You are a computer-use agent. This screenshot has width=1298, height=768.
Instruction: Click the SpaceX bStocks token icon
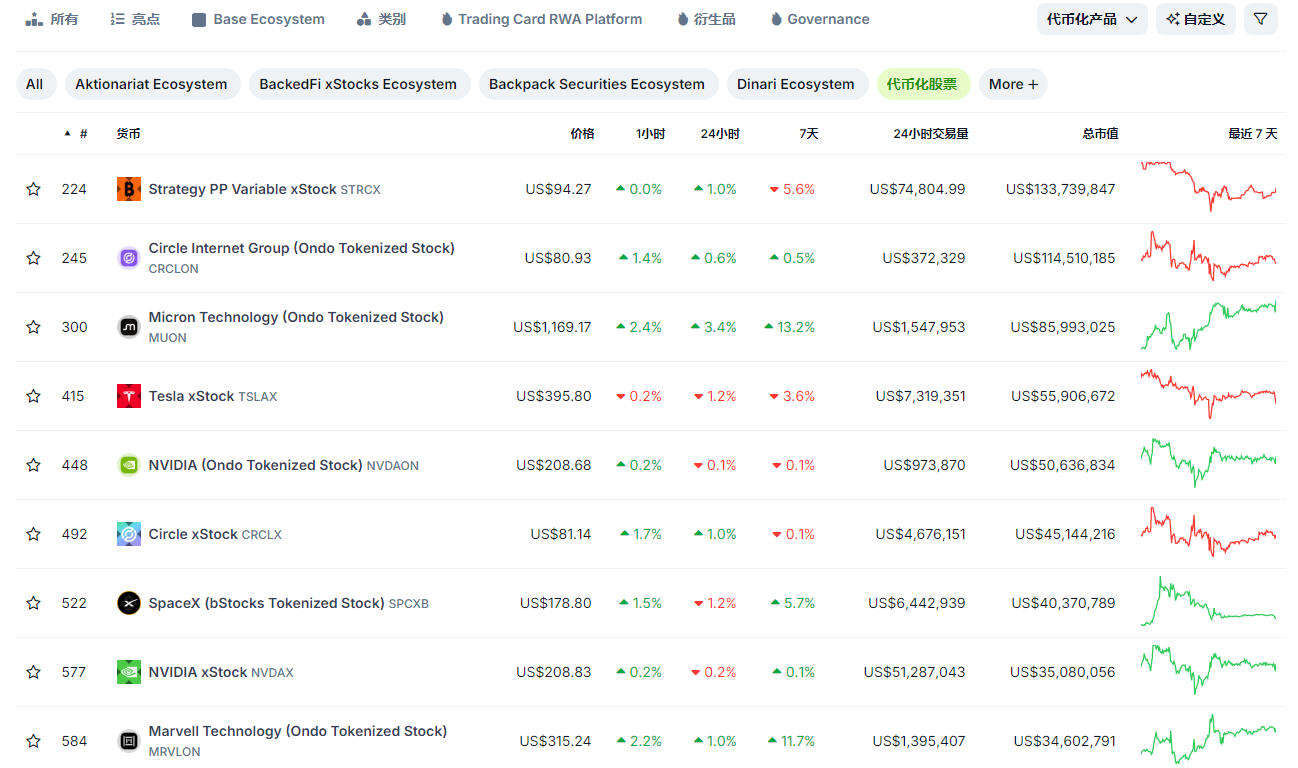click(129, 603)
